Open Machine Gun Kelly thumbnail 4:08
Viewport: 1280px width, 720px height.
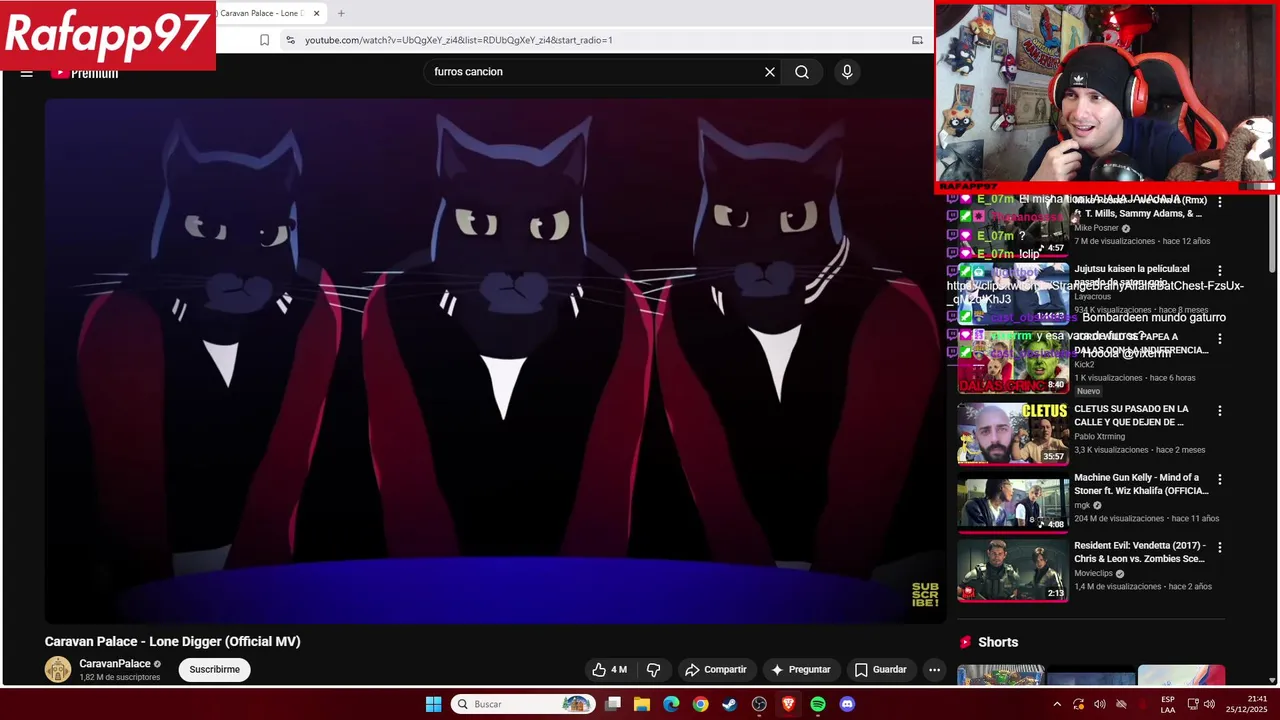1013,503
